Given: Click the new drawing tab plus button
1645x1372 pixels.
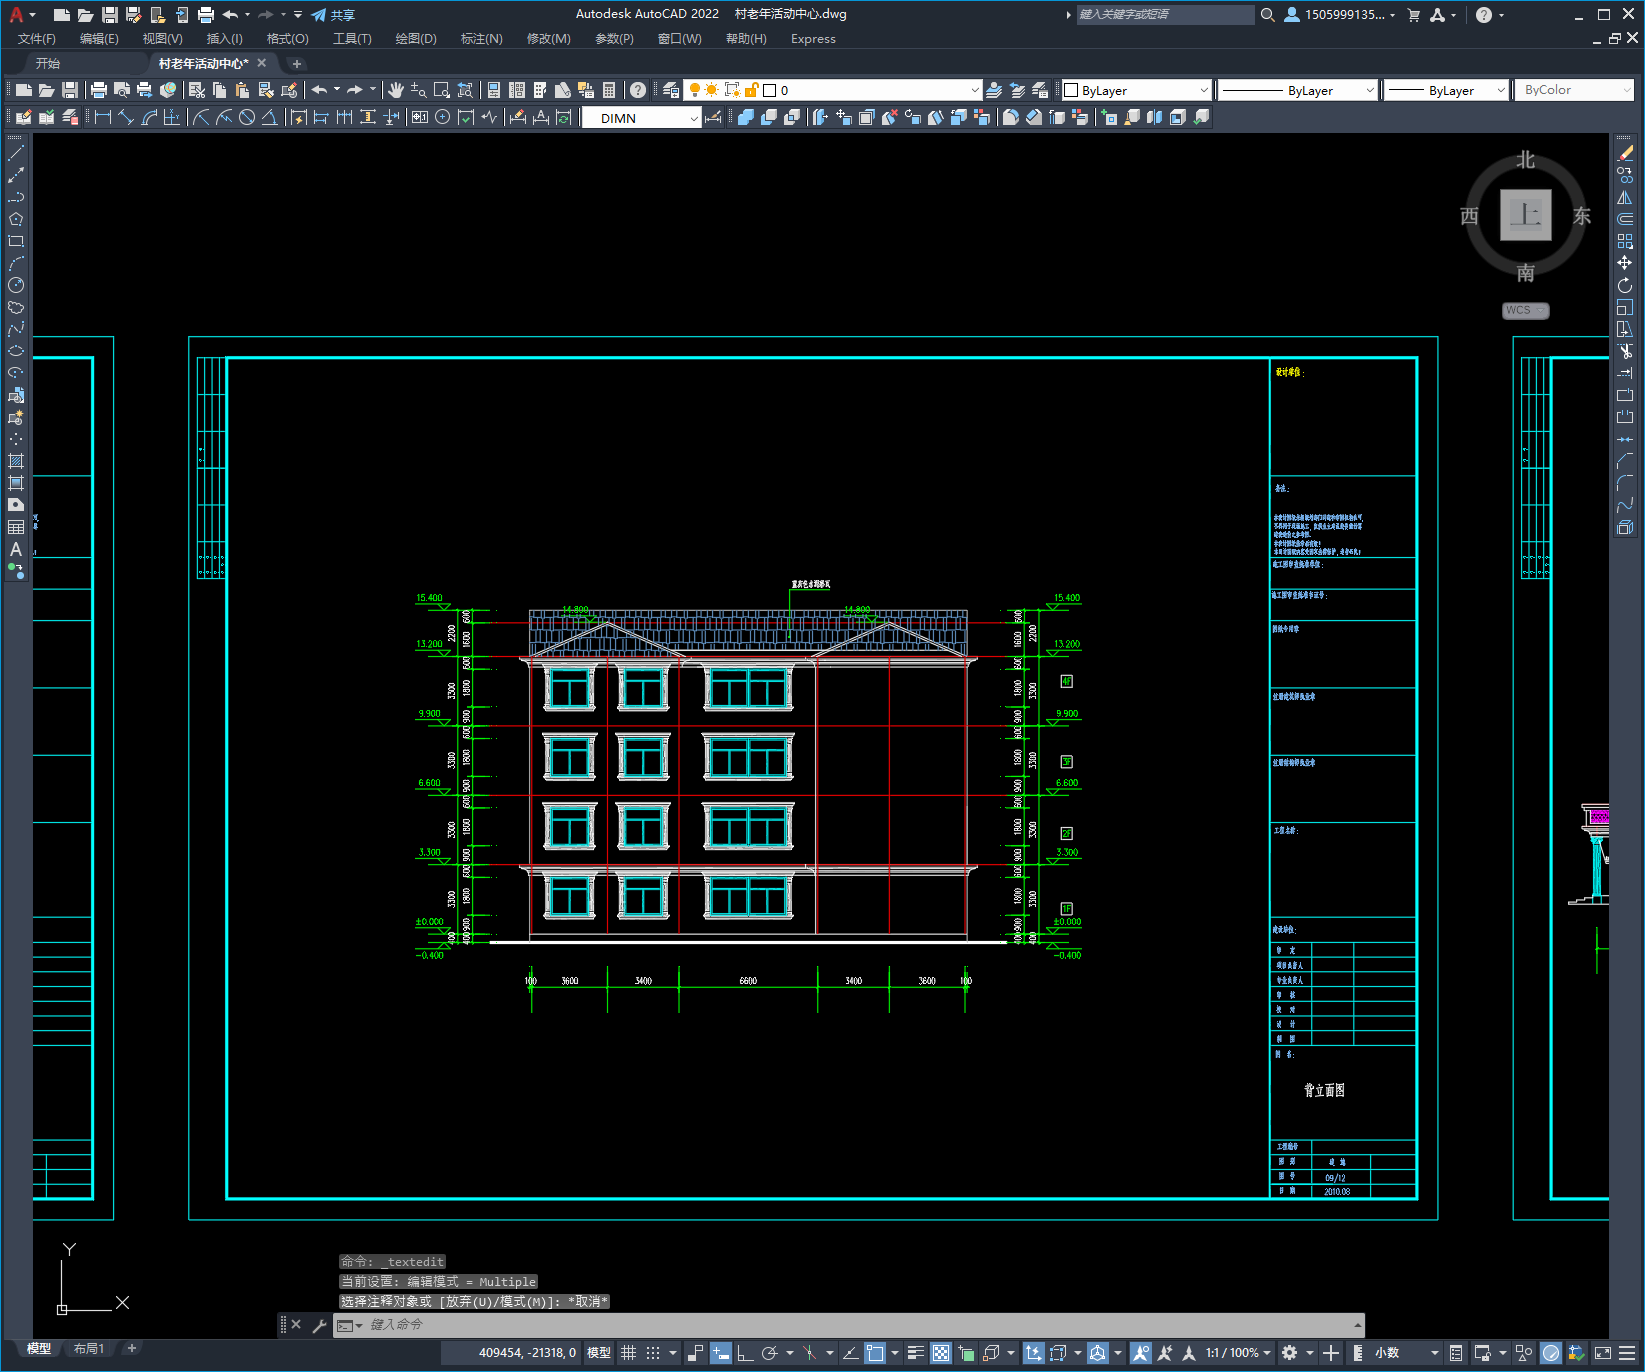Looking at the screenshot, I should point(296,63).
